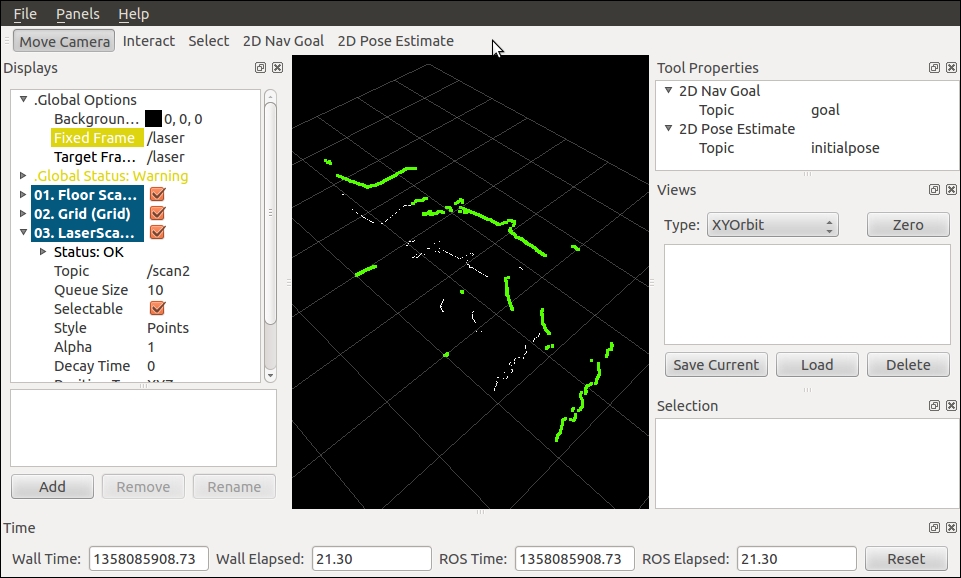
Task: Click the Alpha value 1
Action: pyautogui.click(x=151, y=347)
